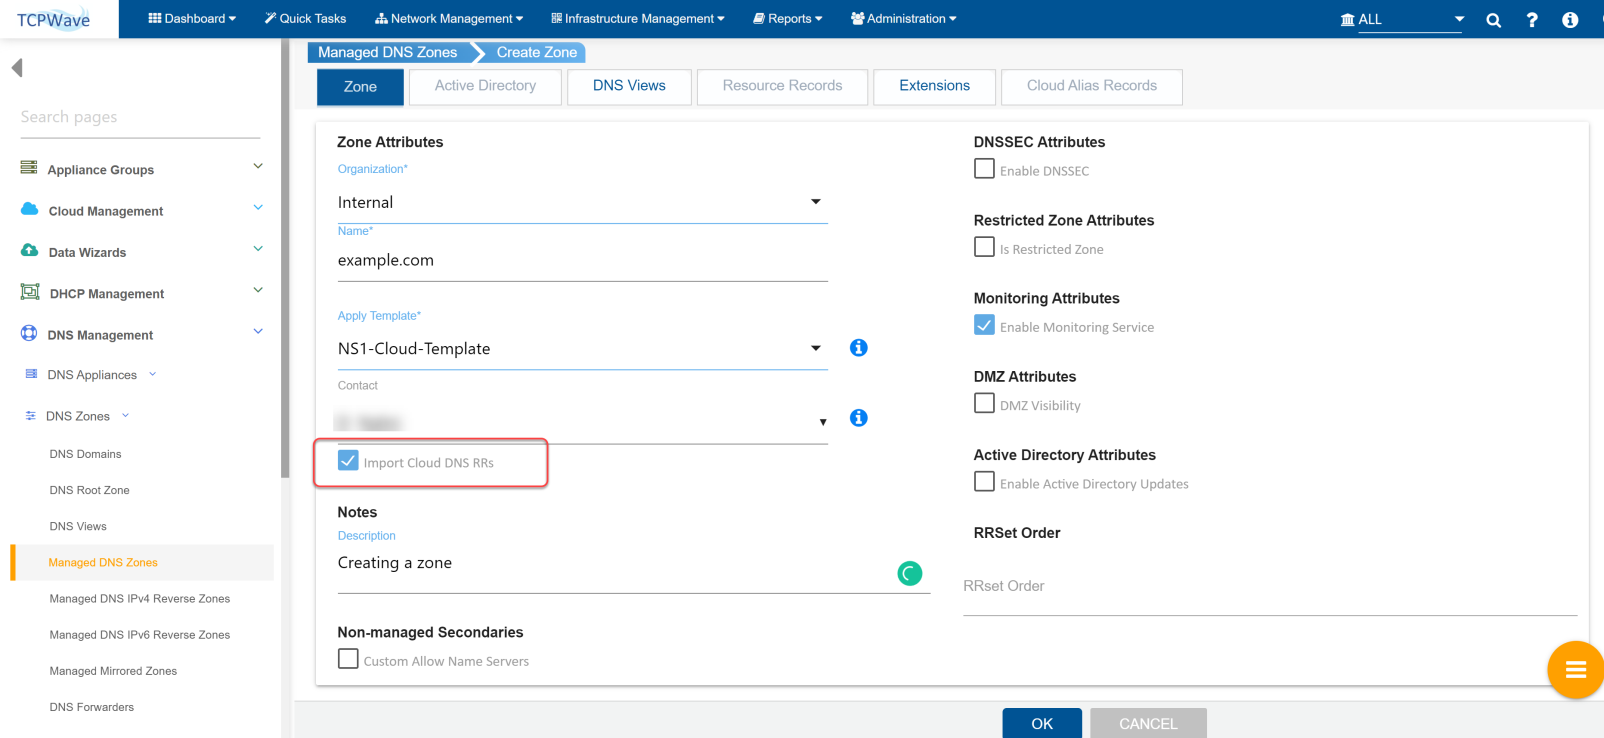Click info icon beside Contact field
Viewport: 1604px width, 738px height.
click(858, 418)
